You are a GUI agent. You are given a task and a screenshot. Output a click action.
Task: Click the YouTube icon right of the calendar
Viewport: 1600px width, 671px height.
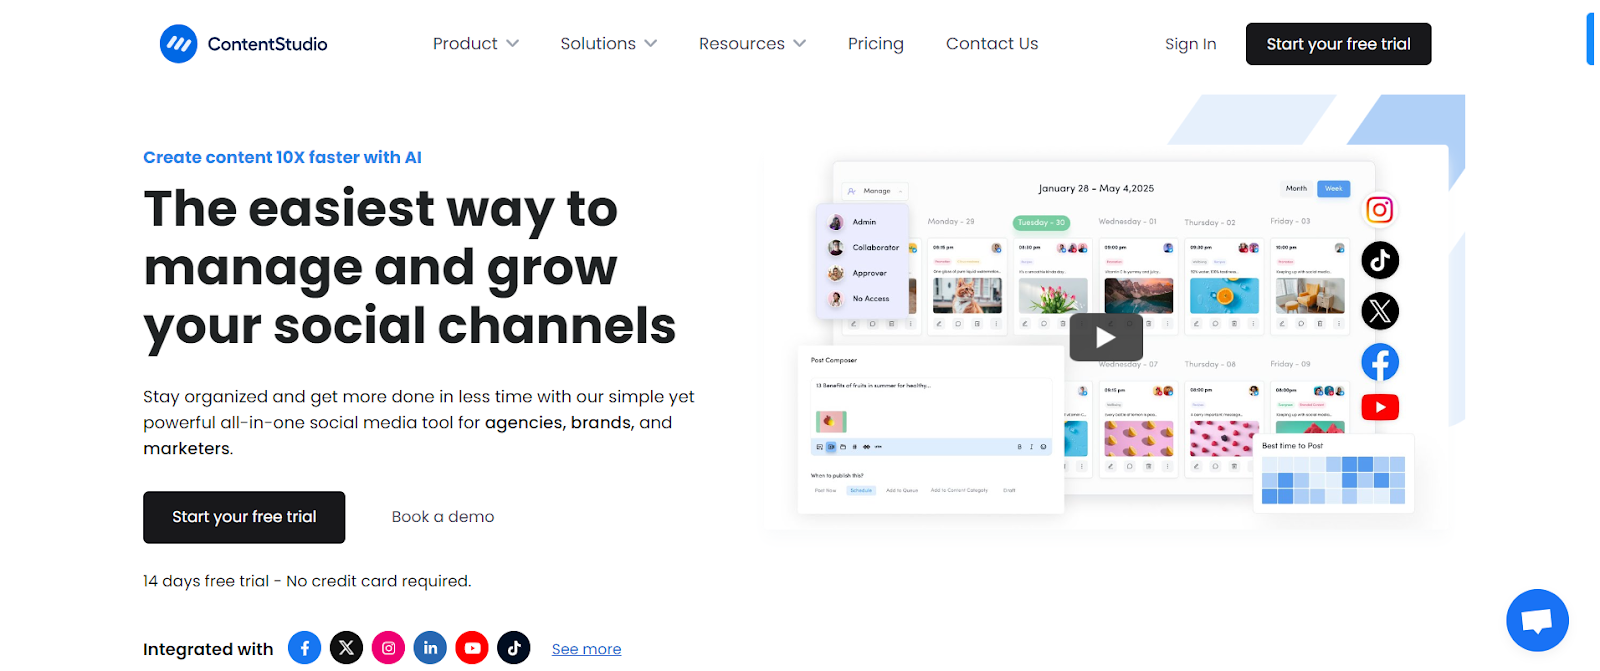(x=1380, y=407)
